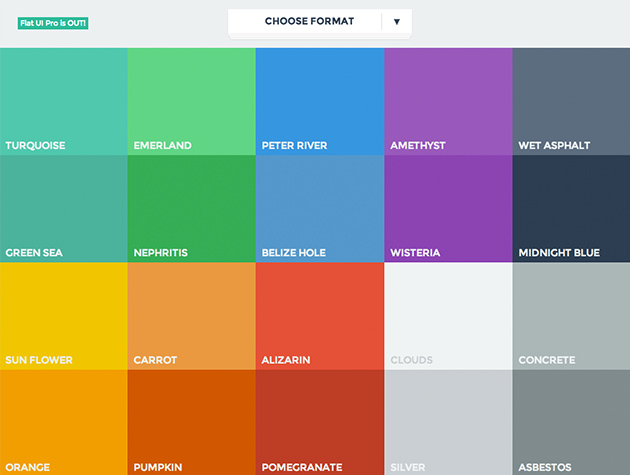
Task: Pick the Turquoise color swatch
Action: pyautogui.click(x=64, y=102)
